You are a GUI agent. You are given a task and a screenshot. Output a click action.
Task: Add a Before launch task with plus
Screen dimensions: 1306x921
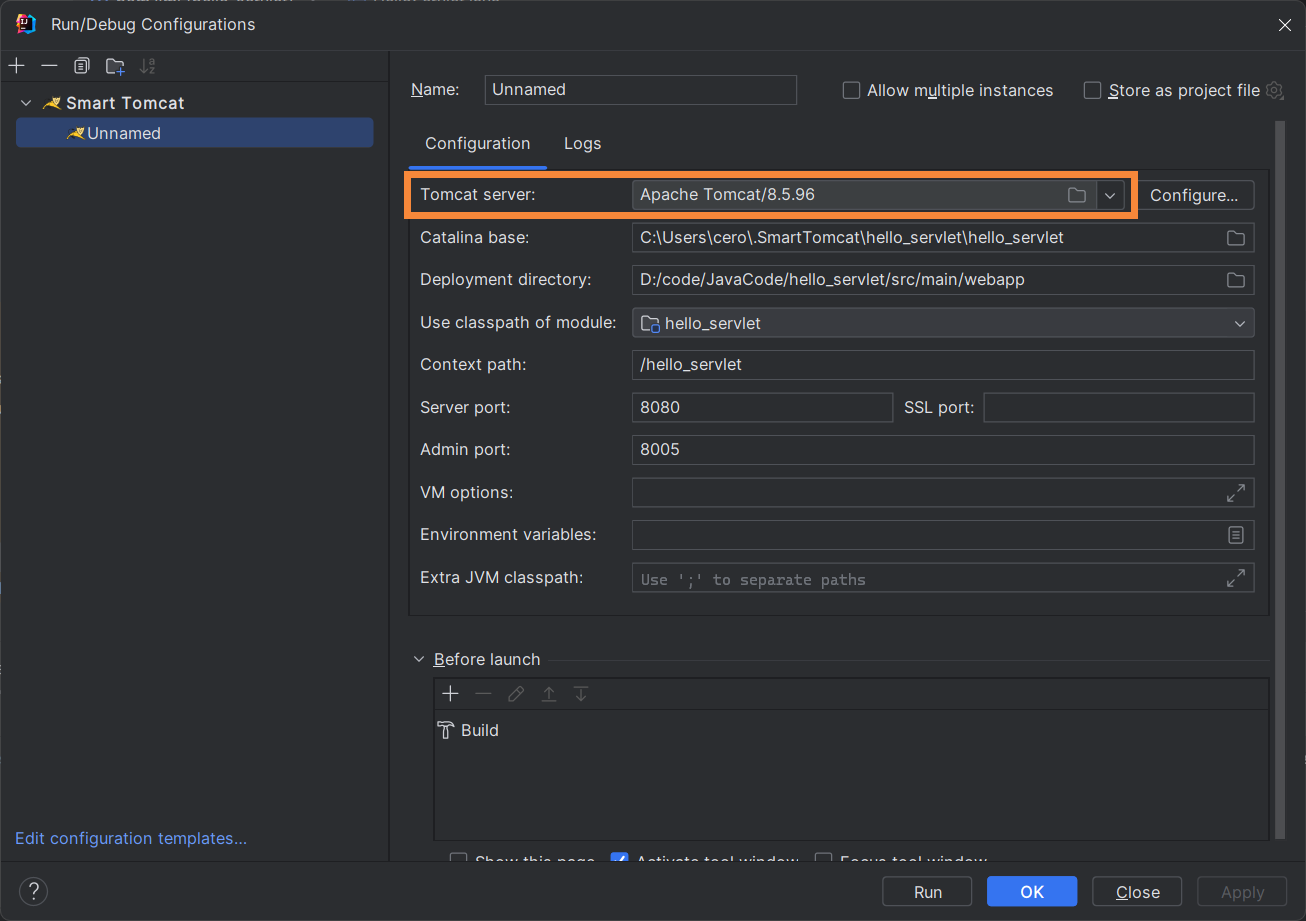click(450, 694)
